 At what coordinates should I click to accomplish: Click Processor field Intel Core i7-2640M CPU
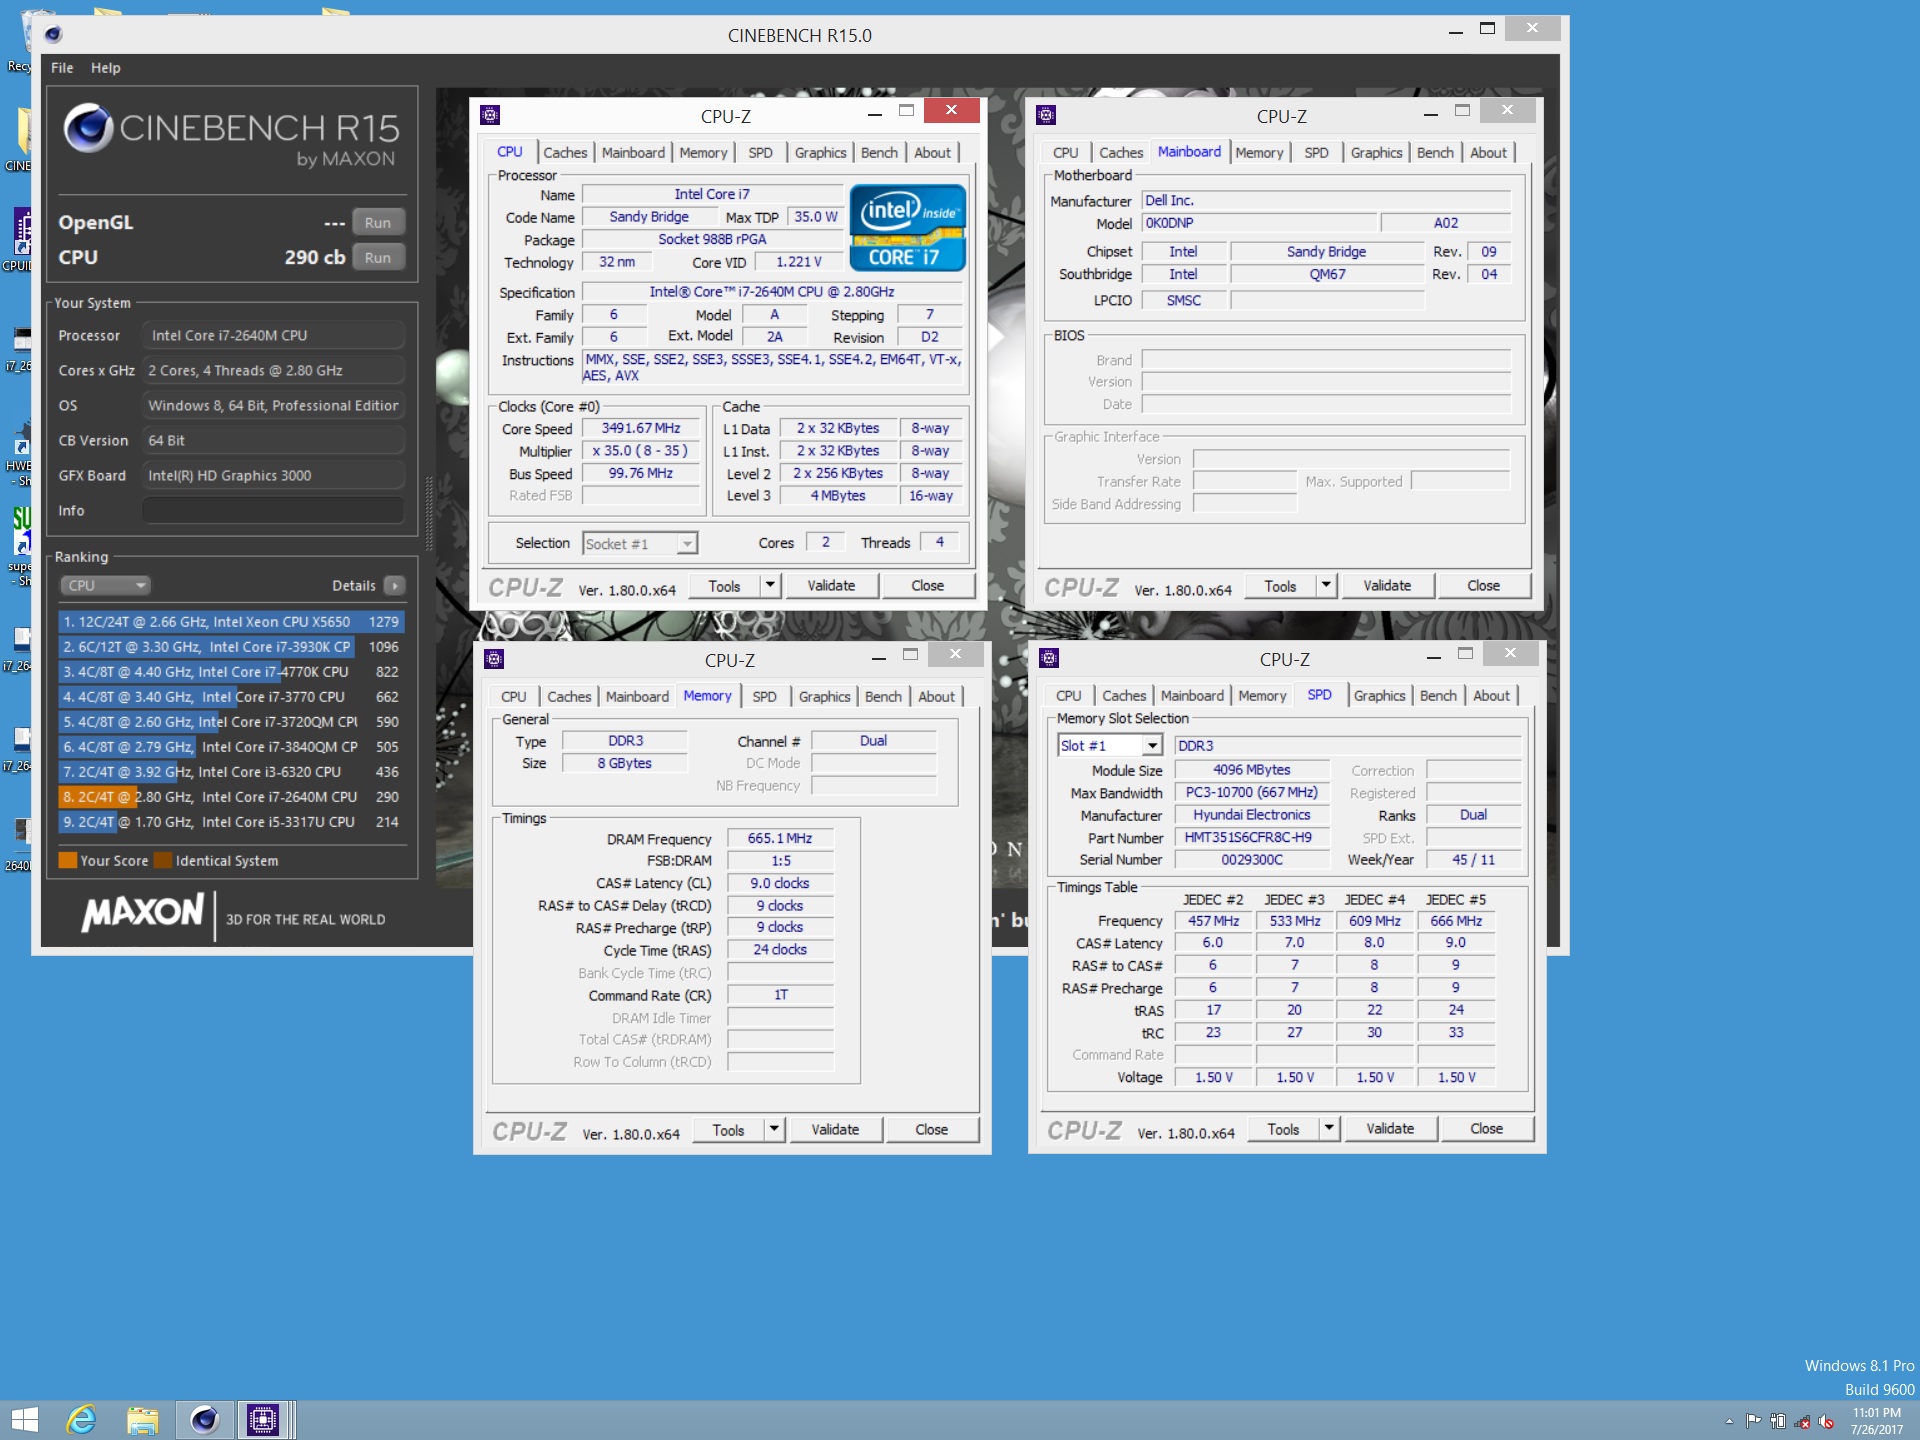click(x=273, y=335)
